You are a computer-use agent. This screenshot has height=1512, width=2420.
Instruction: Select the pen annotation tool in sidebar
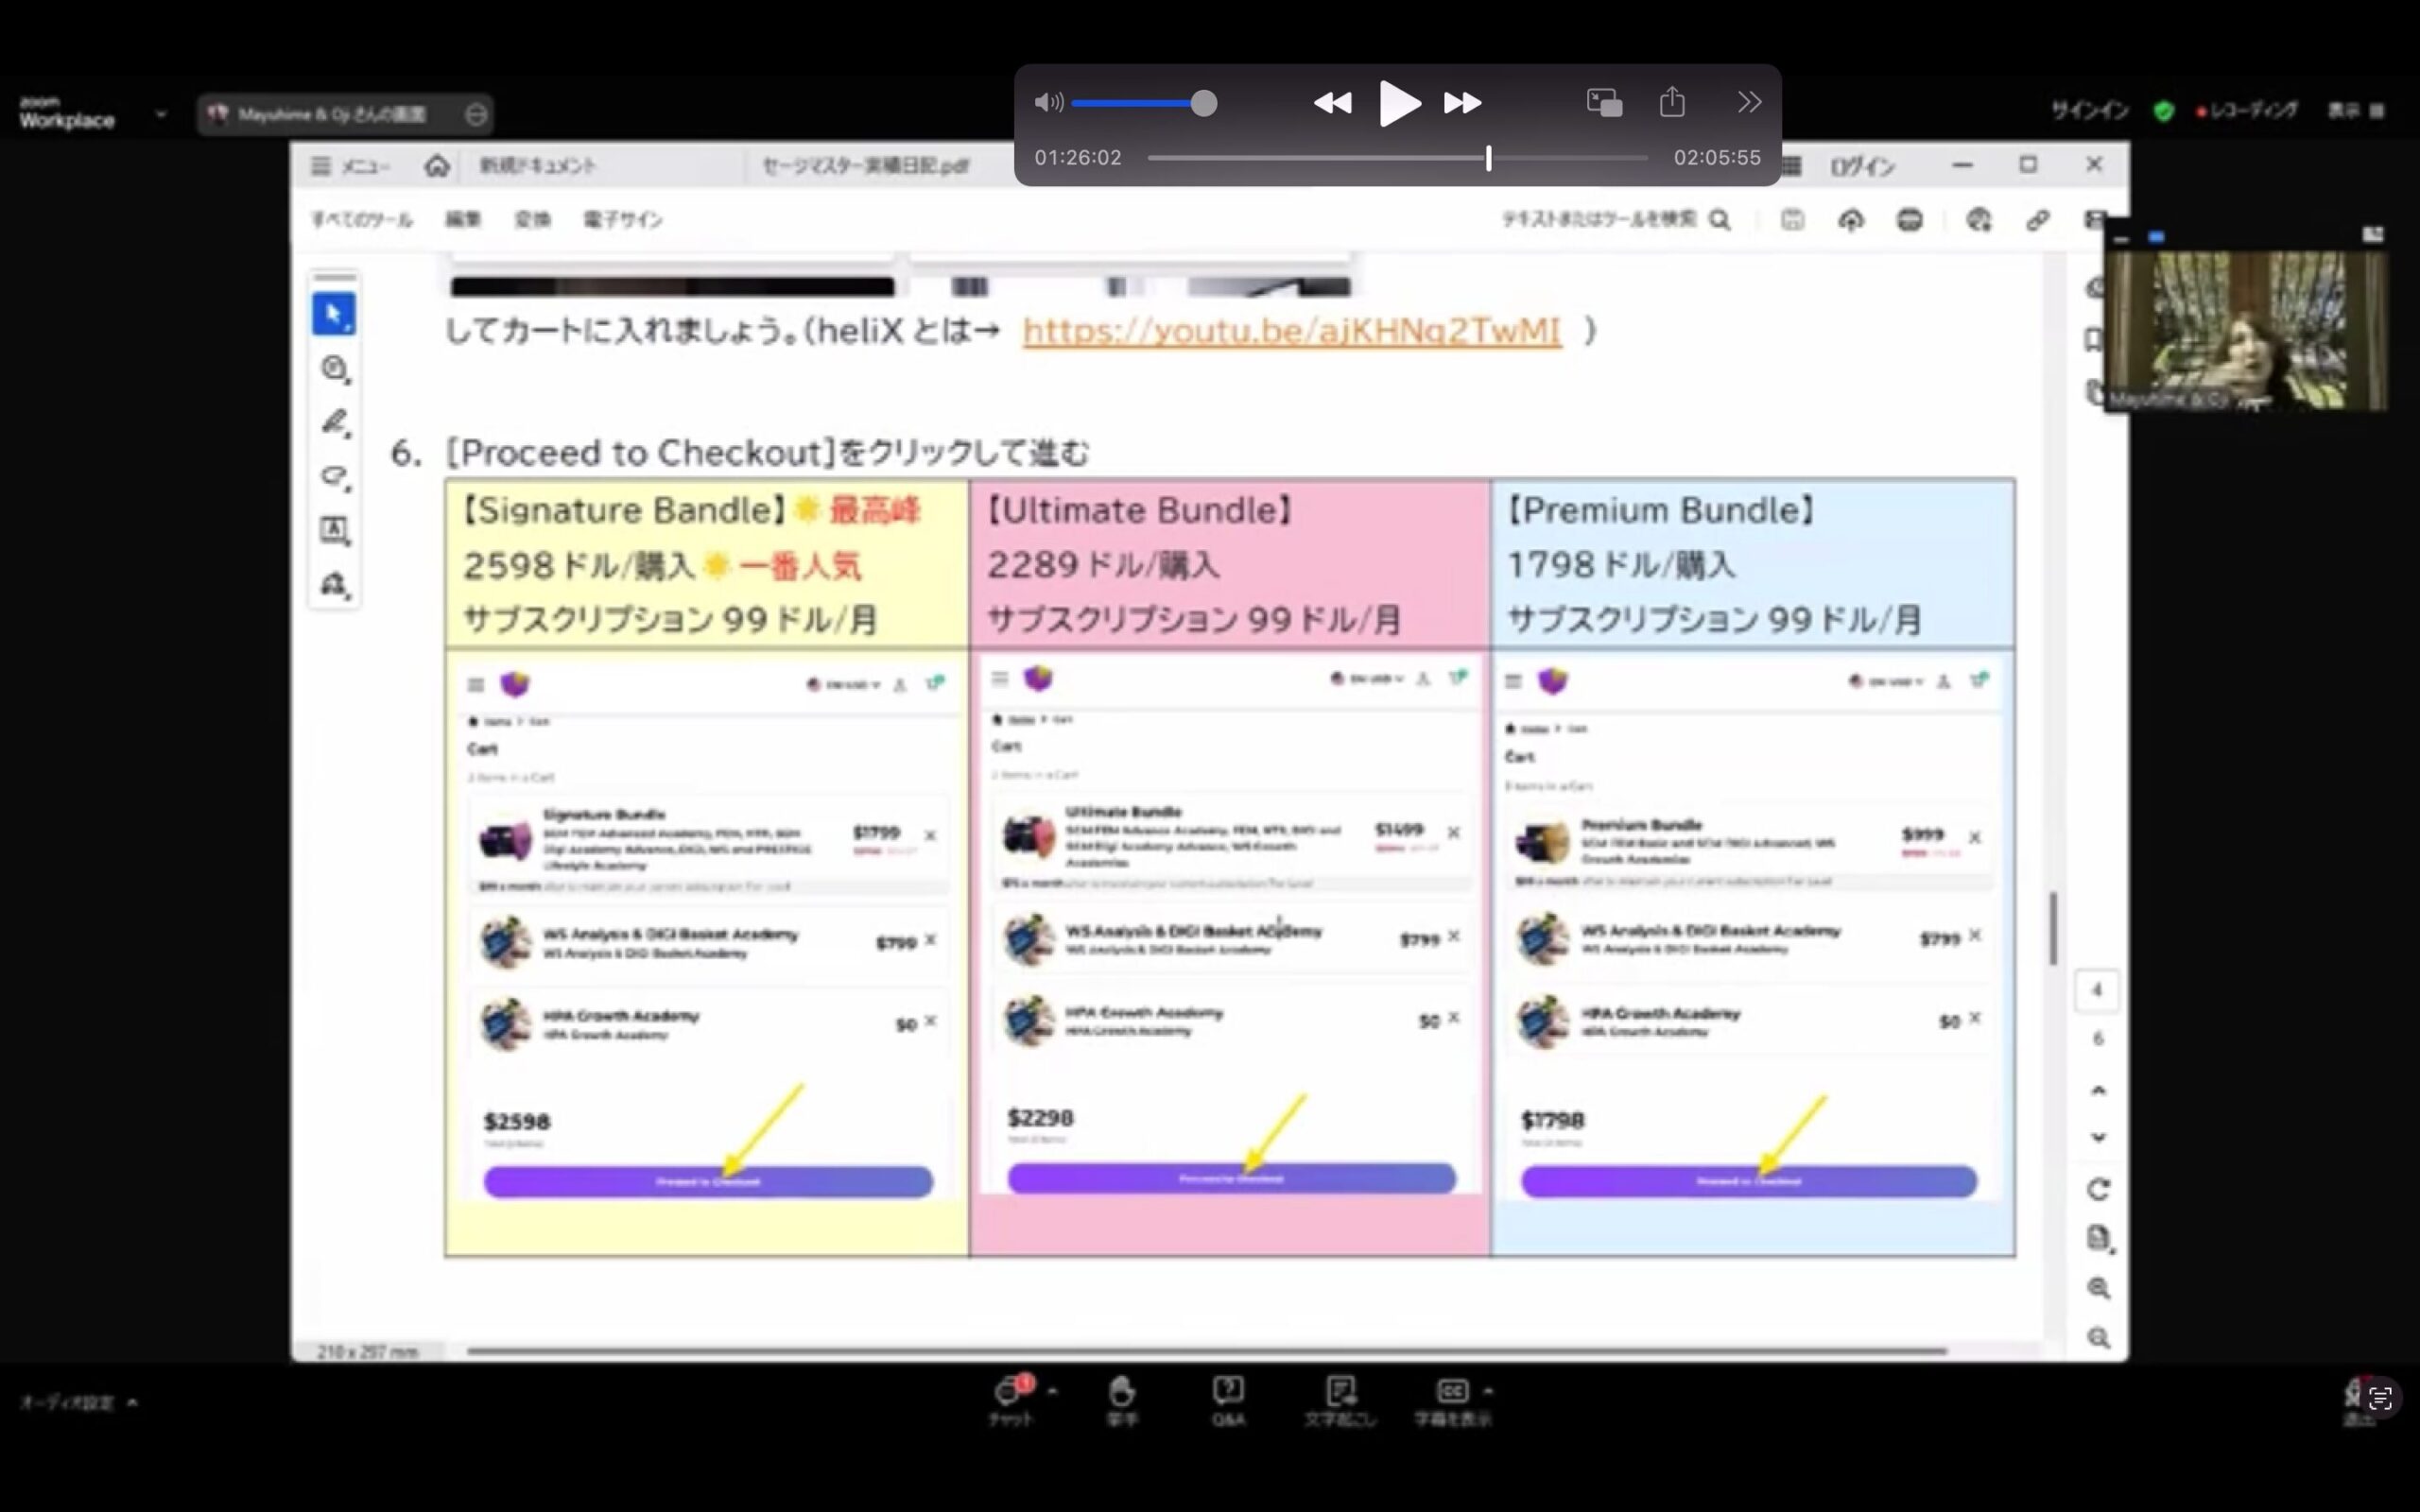[x=334, y=422]
